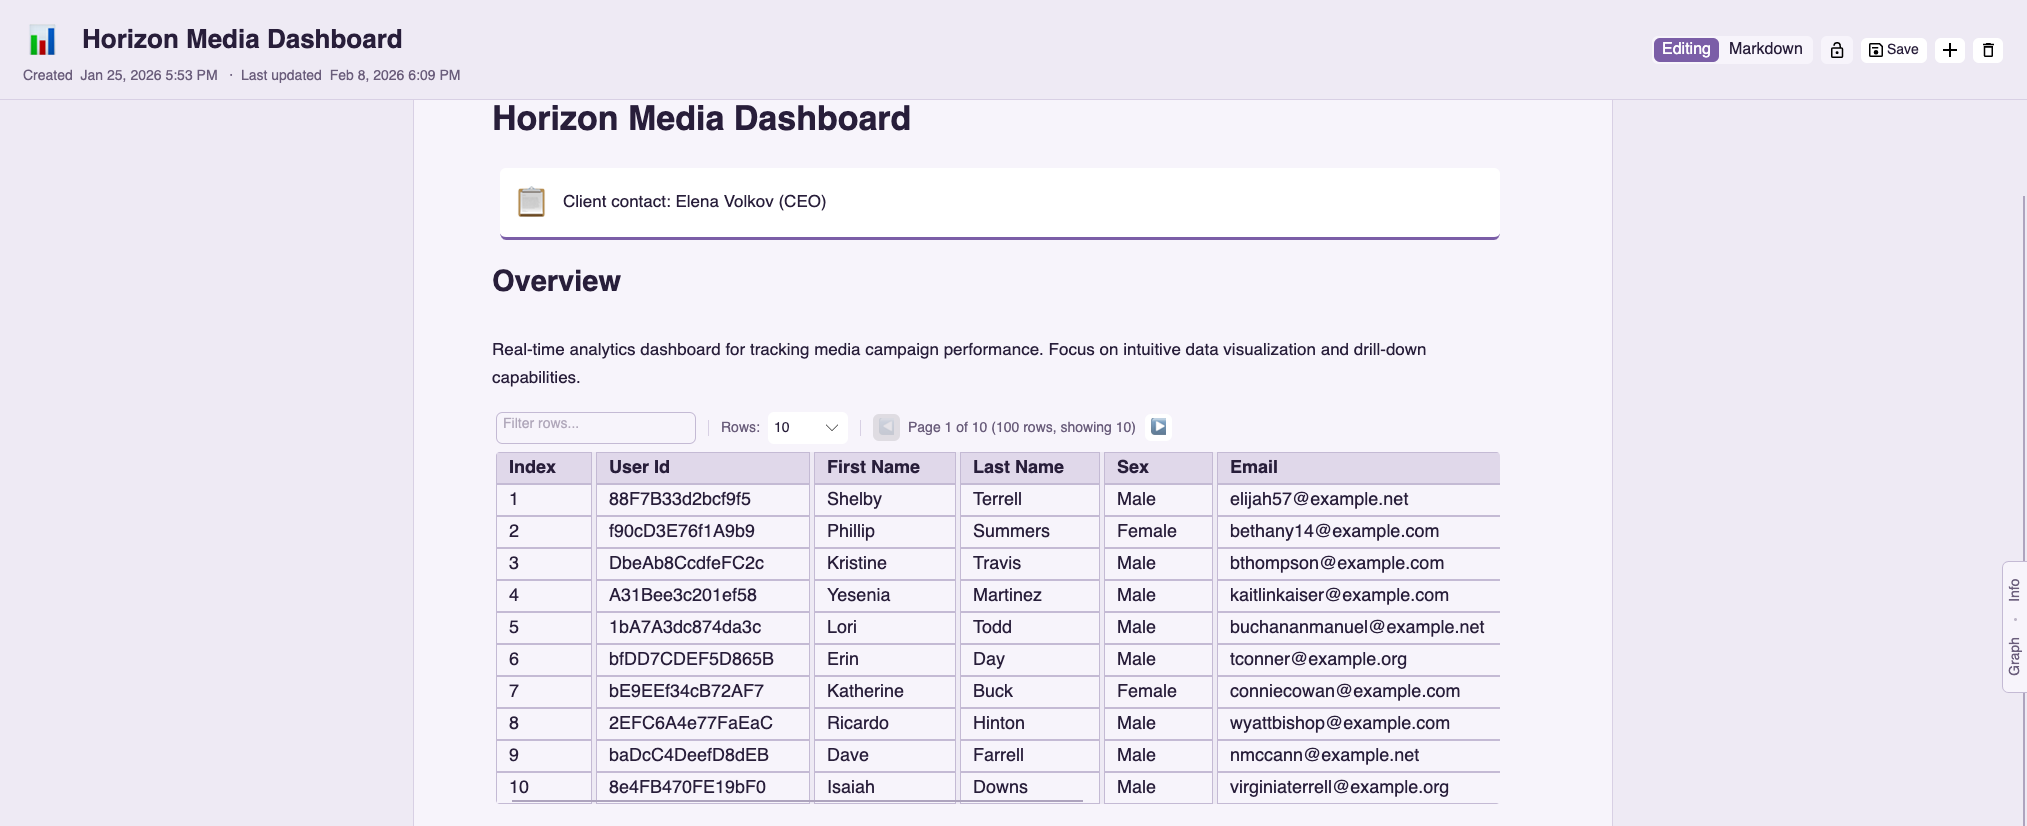Image resolution: width=2027 pixels, height=826 pixels.
Task: Select user id DbeAb8CcdfeFC2c cell
Action: coord(703,563)
